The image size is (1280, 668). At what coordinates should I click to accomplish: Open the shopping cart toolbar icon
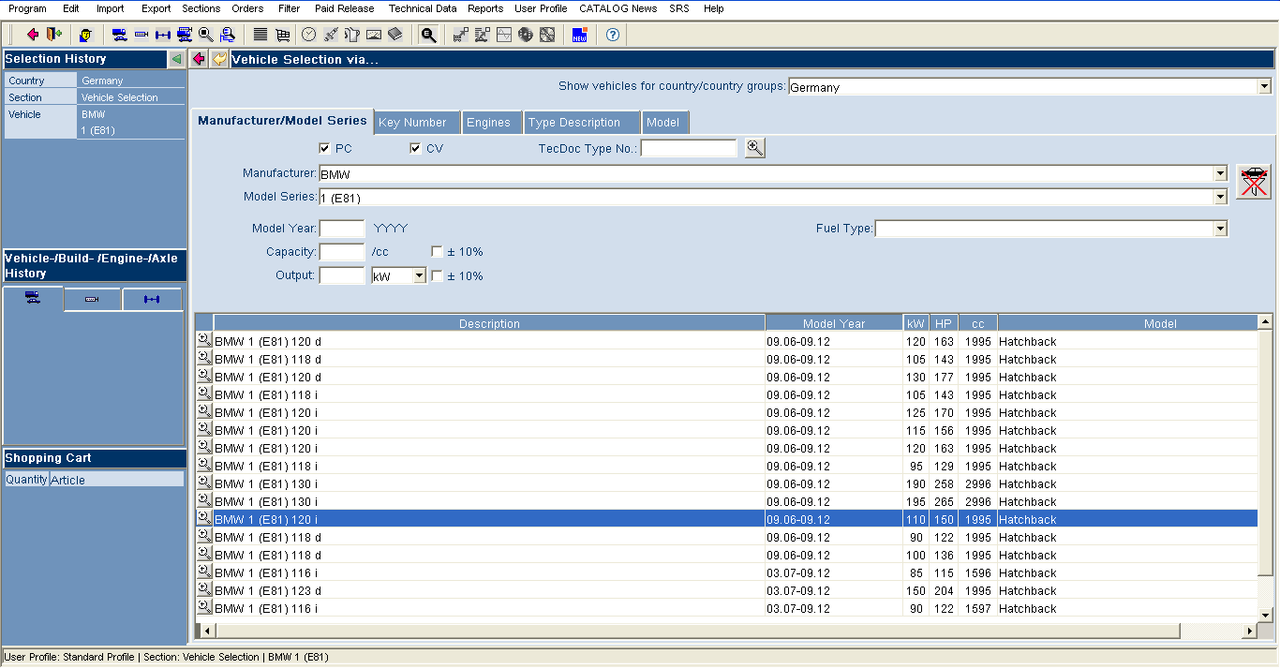click(283, 35)
